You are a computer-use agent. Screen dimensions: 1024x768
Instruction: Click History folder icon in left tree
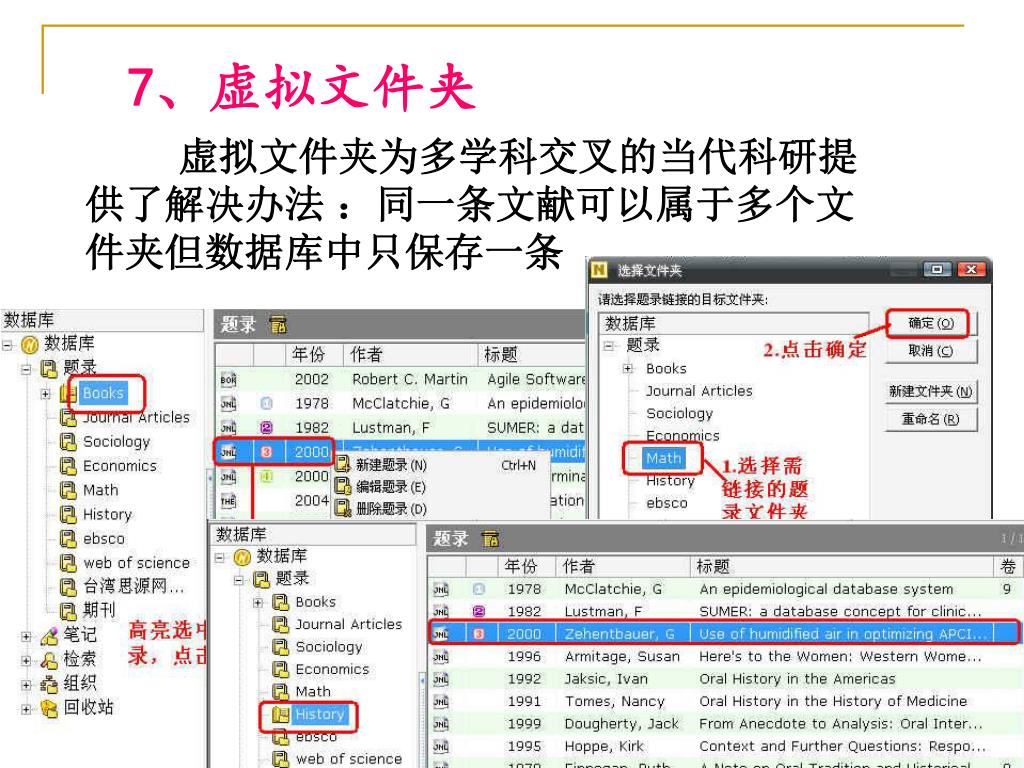click(68, 515)
